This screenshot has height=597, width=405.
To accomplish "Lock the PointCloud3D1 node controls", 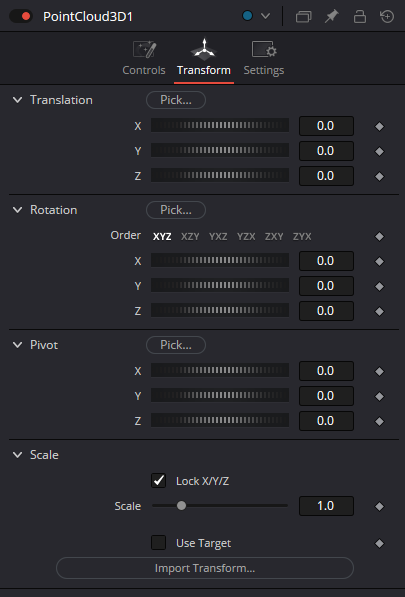I will [359, 16].
